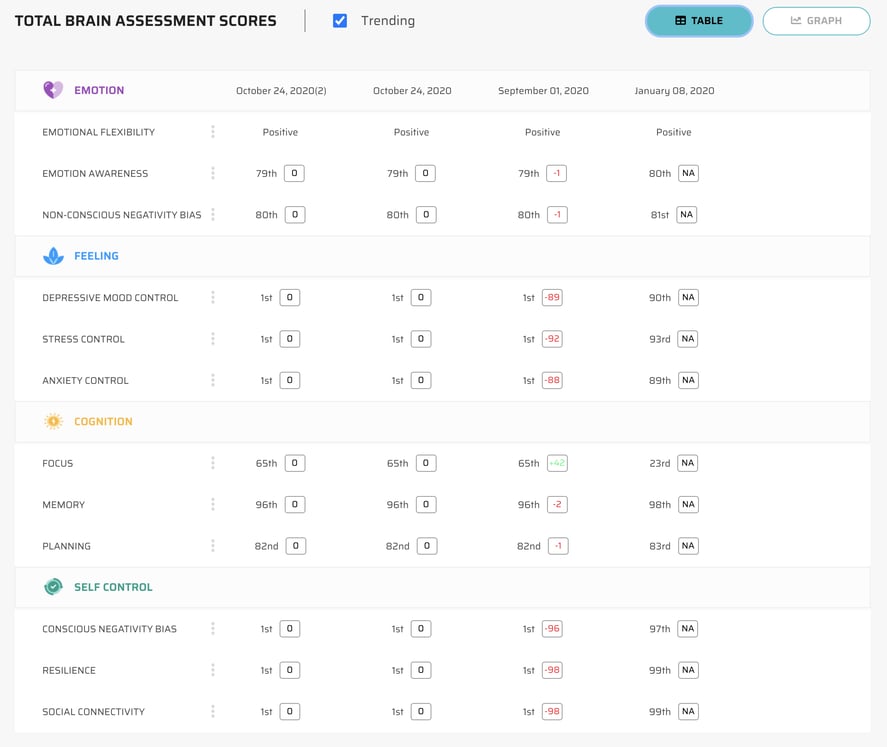Click the October 24, 2020 column header
The width and height of the screenshot is (887, 747).
point(411,90)
